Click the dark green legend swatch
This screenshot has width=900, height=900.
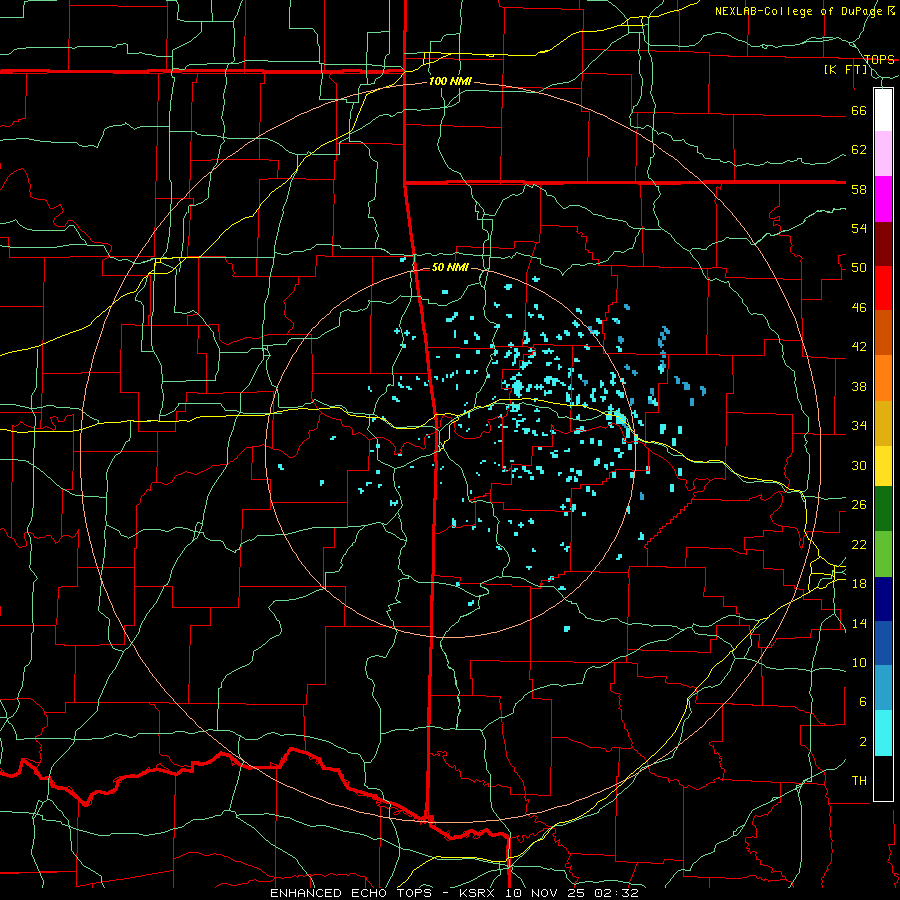pyautogui.click(x=883, y=509)
